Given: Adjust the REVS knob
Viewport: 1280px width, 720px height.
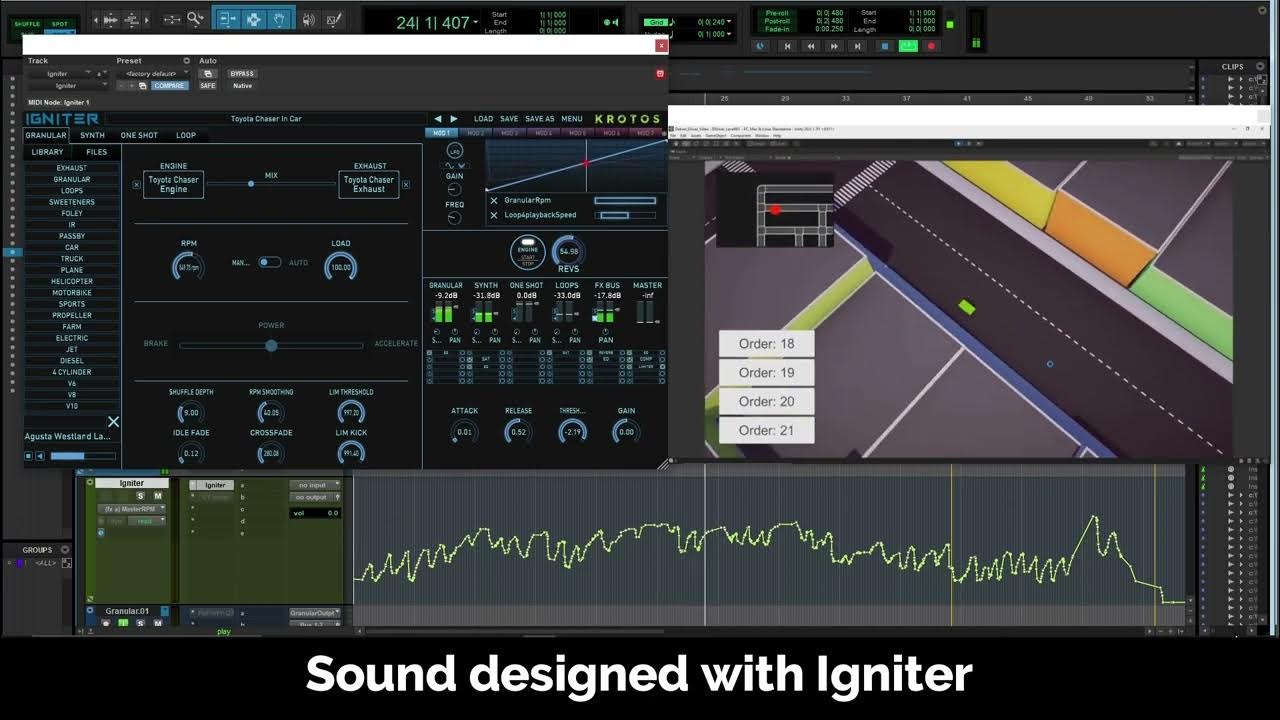Looking at the screenshot, I should click(x=569, y=251).
